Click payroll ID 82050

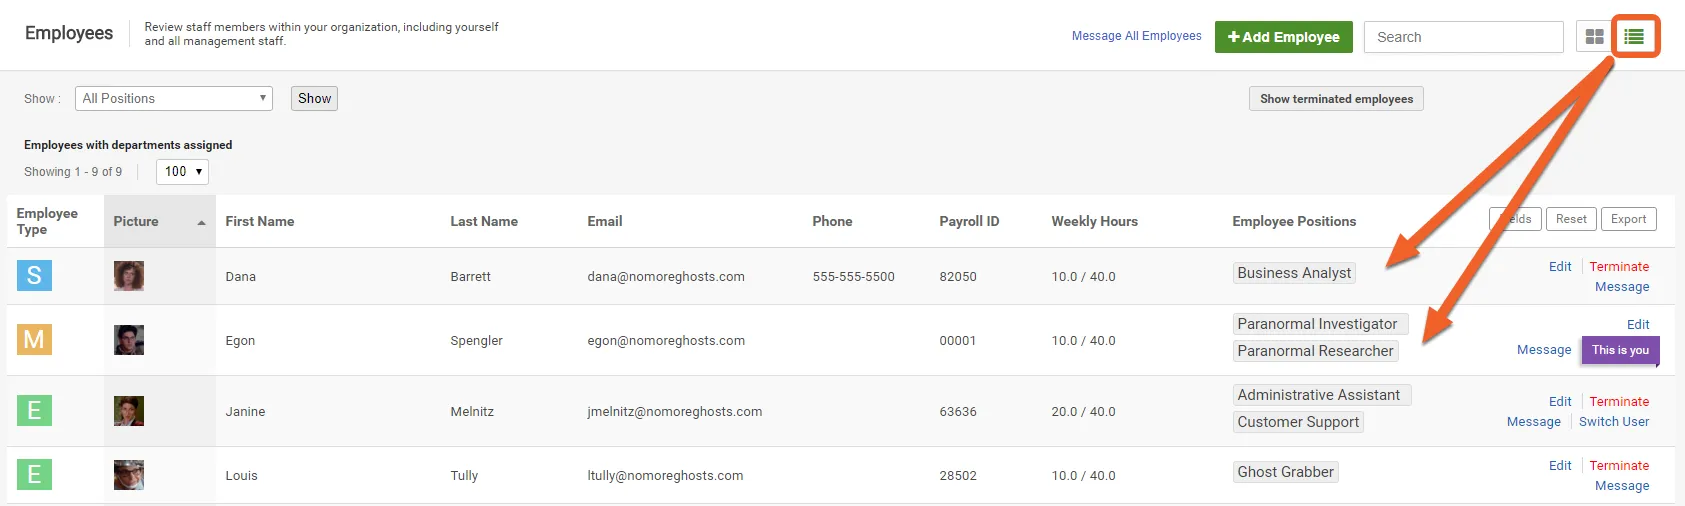[958, 276]
